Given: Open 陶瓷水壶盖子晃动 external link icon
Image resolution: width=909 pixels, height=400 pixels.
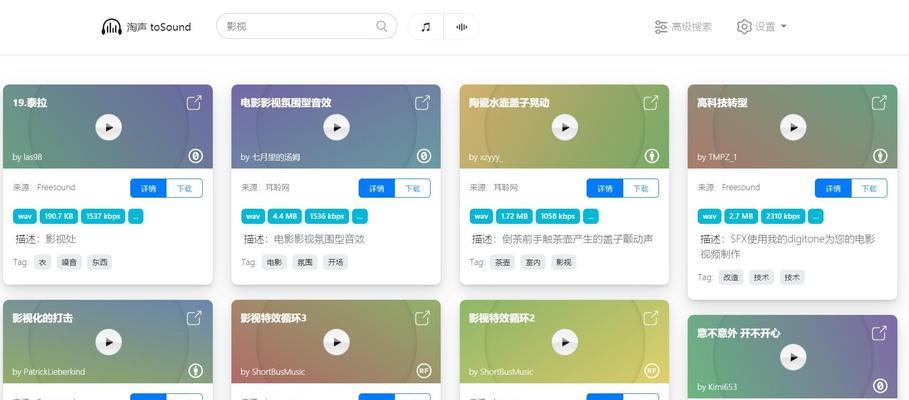Looking at the screenshot, I should point(651,103).
